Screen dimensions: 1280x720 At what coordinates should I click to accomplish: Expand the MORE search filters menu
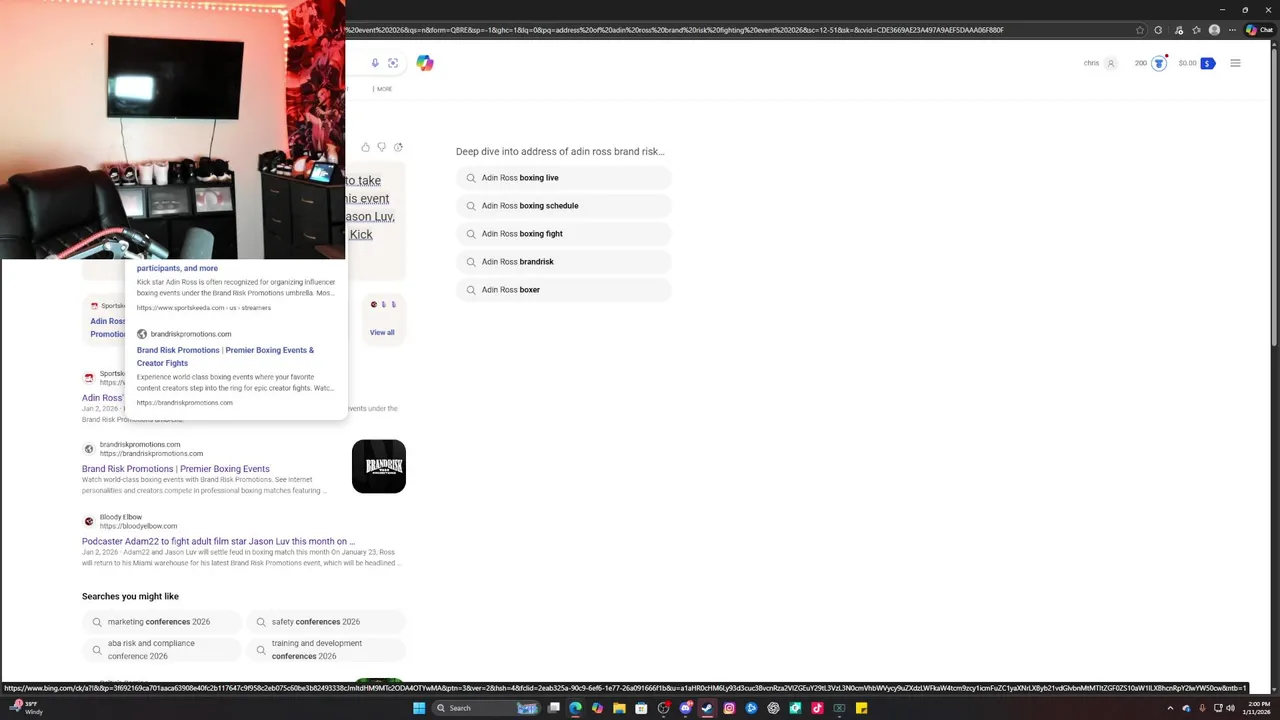(x=384, y=89)
